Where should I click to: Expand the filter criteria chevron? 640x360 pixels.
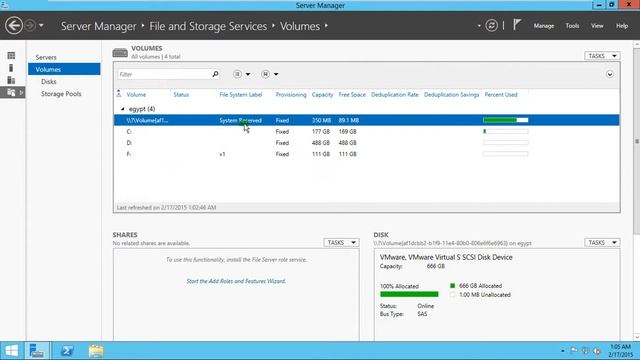[609, 74]
